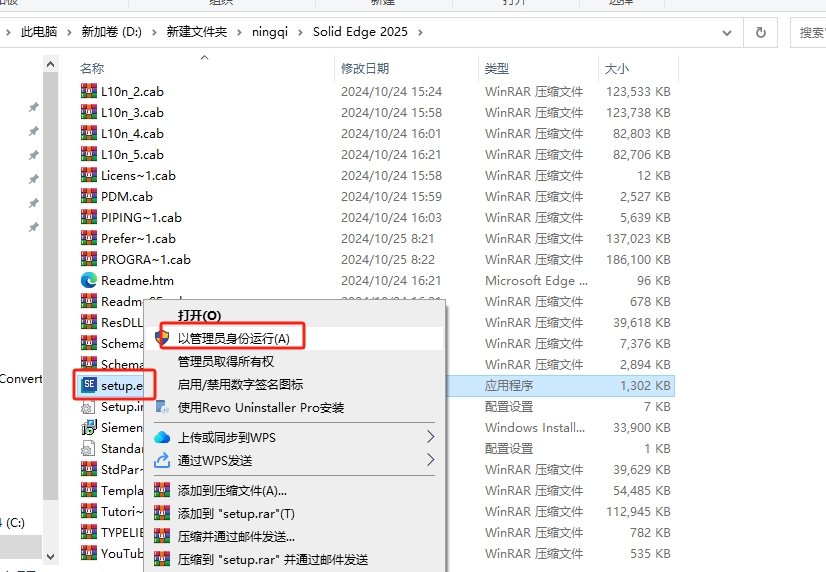Sort by 修改日期 column header
The height and width of the screenshot is (572, 826).
point(365,68)
